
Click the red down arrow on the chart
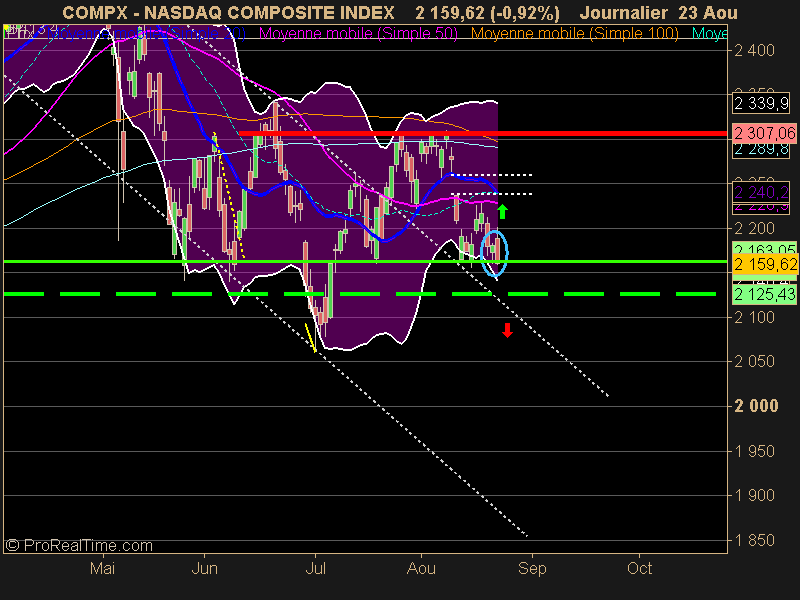507,330
